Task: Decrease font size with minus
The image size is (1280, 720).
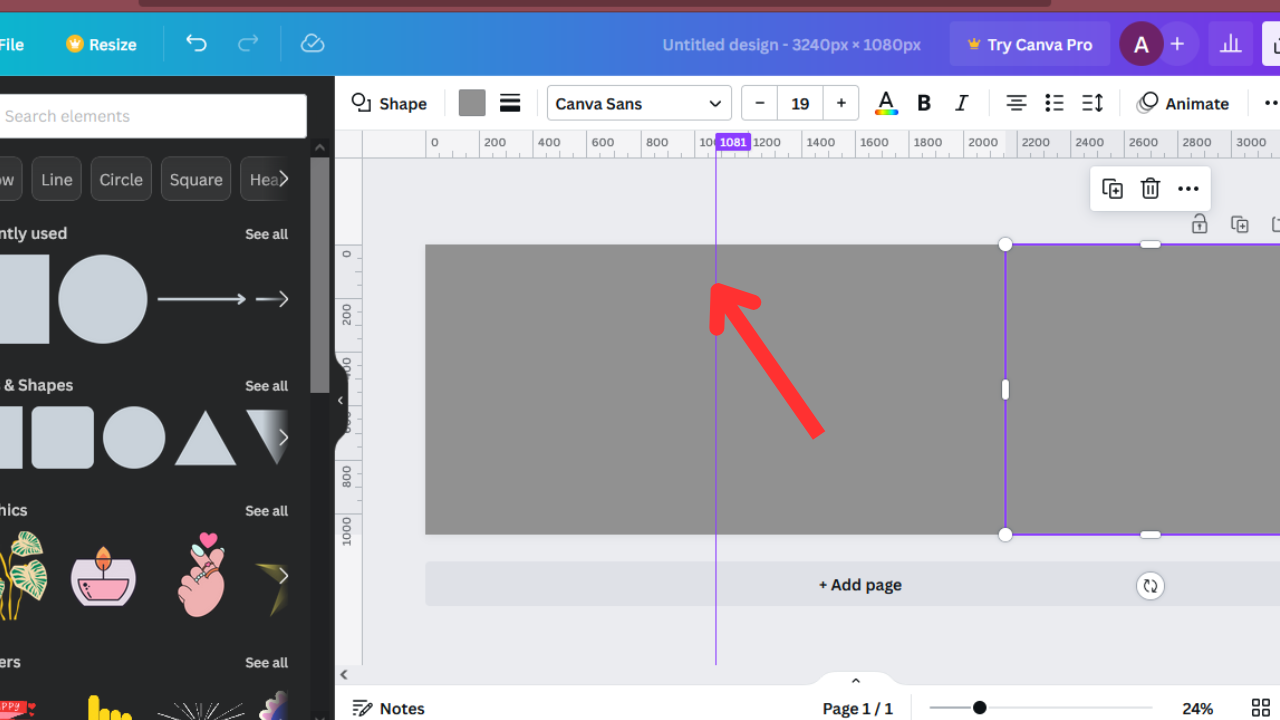Action: pyautogui.click(x=760, y=103)
